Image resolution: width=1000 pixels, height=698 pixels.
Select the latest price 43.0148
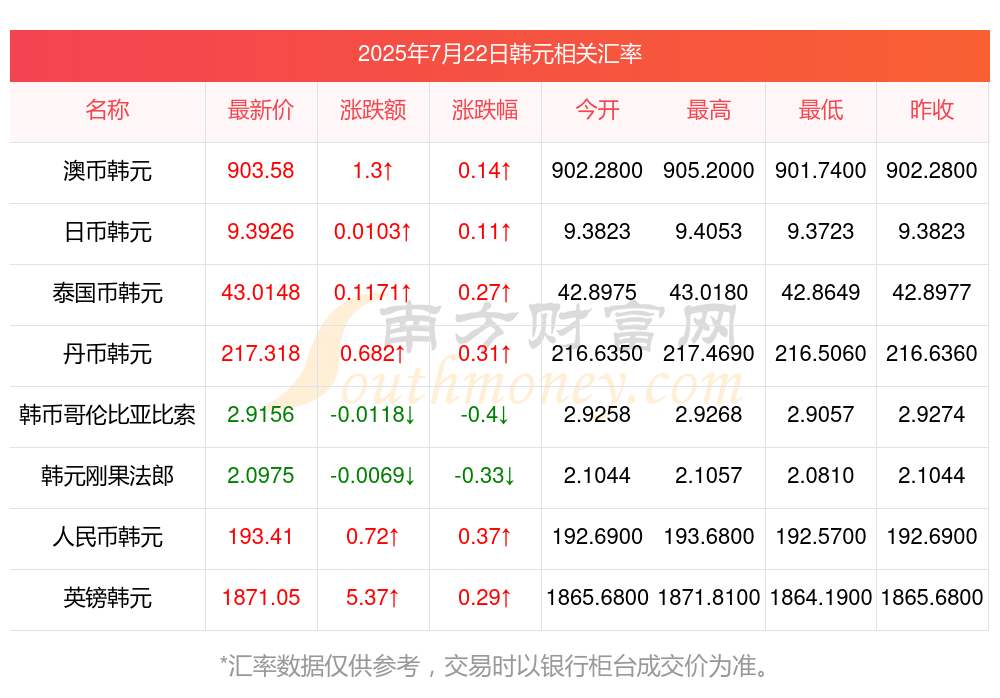click(x=261, y=293)
